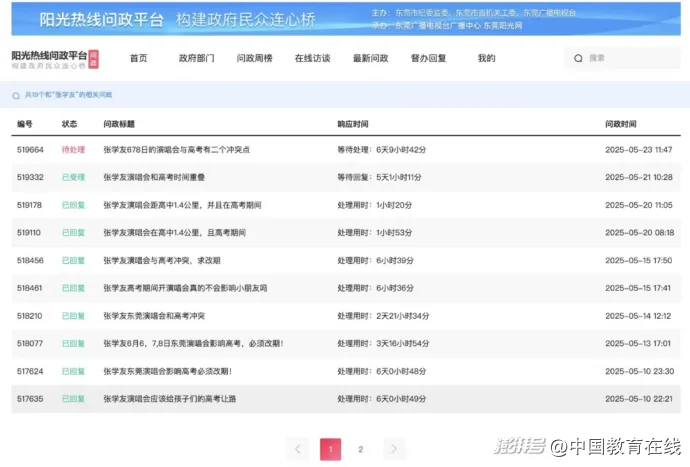
Task: Go to next page arrow
Action: pos(395,450)
